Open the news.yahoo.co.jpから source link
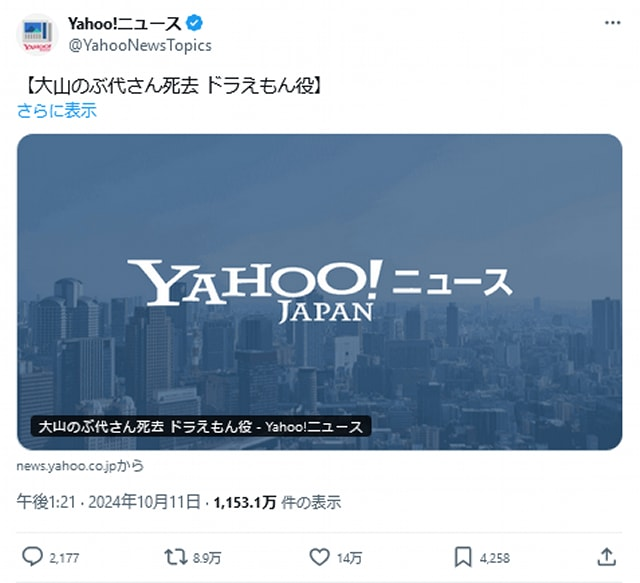640x583 pixels. pyautogui.click(x=80, y=466)
